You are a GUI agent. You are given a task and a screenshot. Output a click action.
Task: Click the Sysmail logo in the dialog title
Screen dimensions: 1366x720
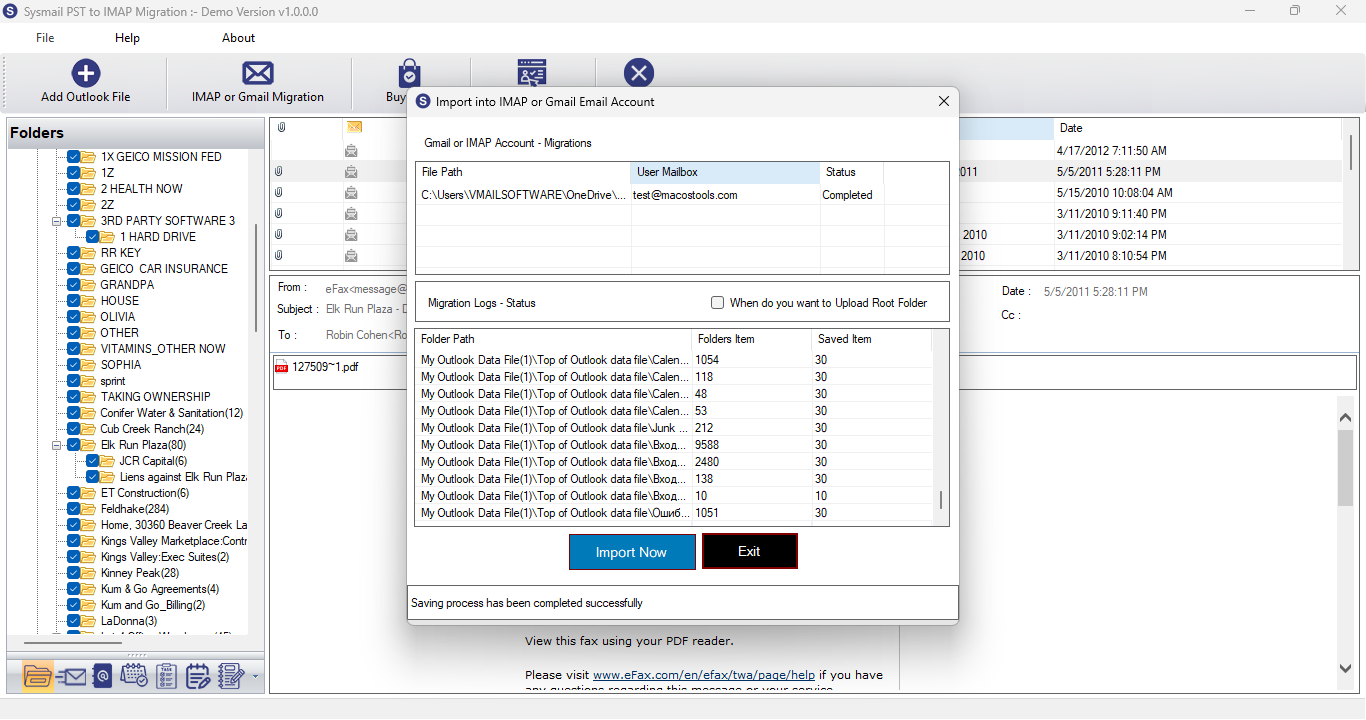[x=423, y=102]
